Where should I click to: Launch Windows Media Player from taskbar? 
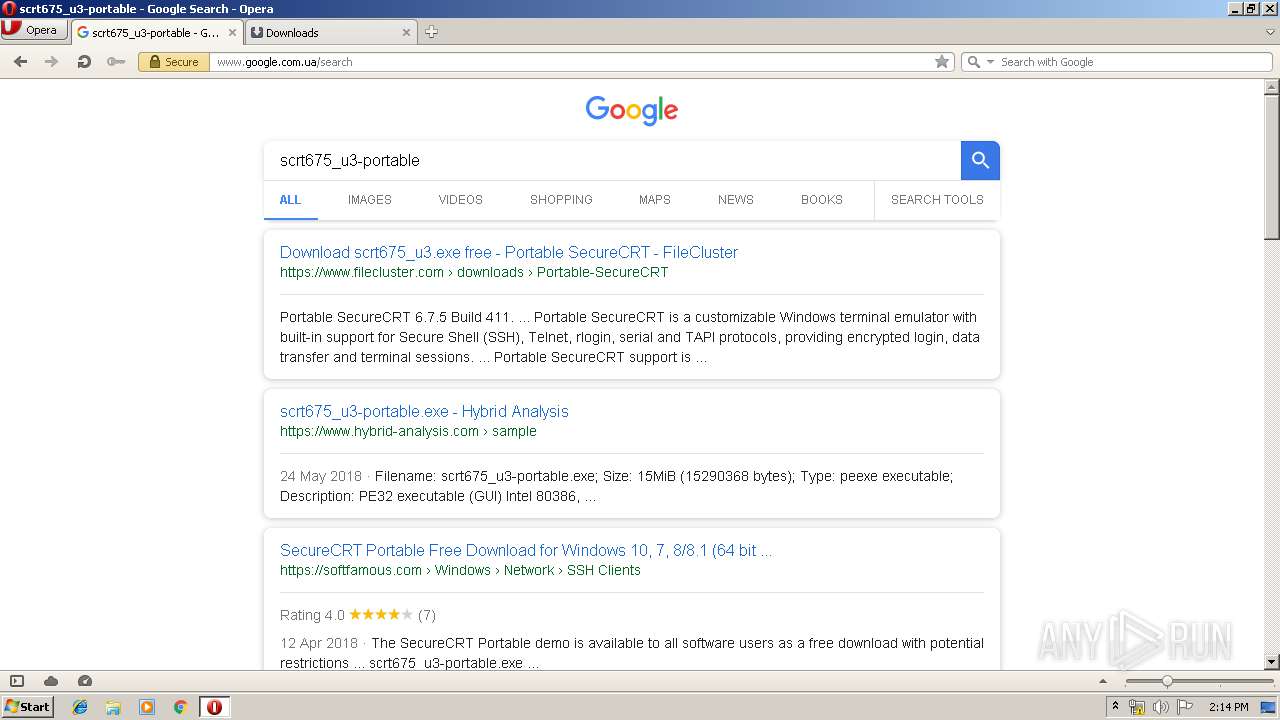147,707
